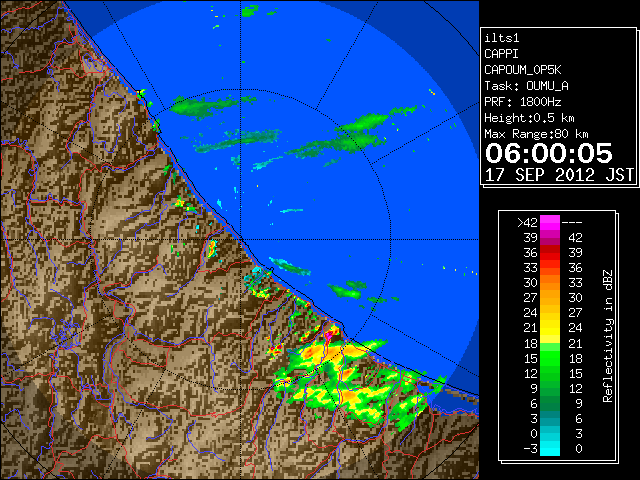Image resolution: width=640 pixels, height=480 pixels.
Task: Click the '-3' legend value
Action: pos(530,449)
